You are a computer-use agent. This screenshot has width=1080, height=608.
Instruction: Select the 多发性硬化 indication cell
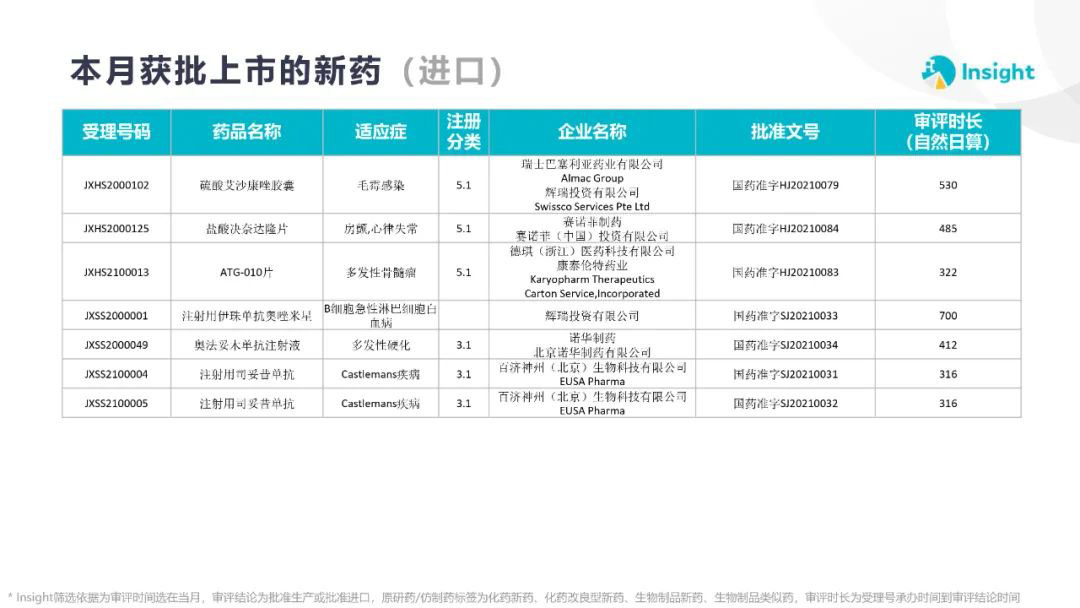point(380,345)
